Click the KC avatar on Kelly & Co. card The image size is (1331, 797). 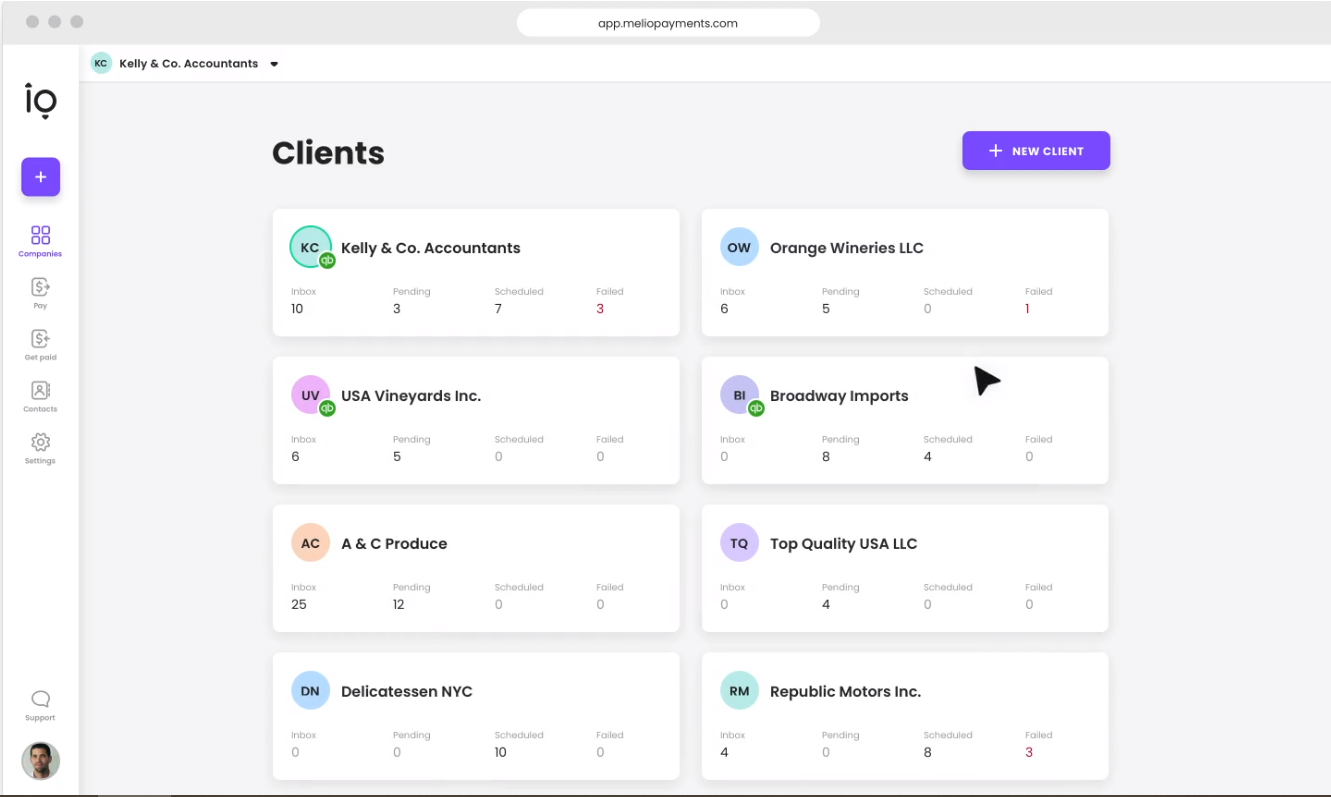coord(310,247)
